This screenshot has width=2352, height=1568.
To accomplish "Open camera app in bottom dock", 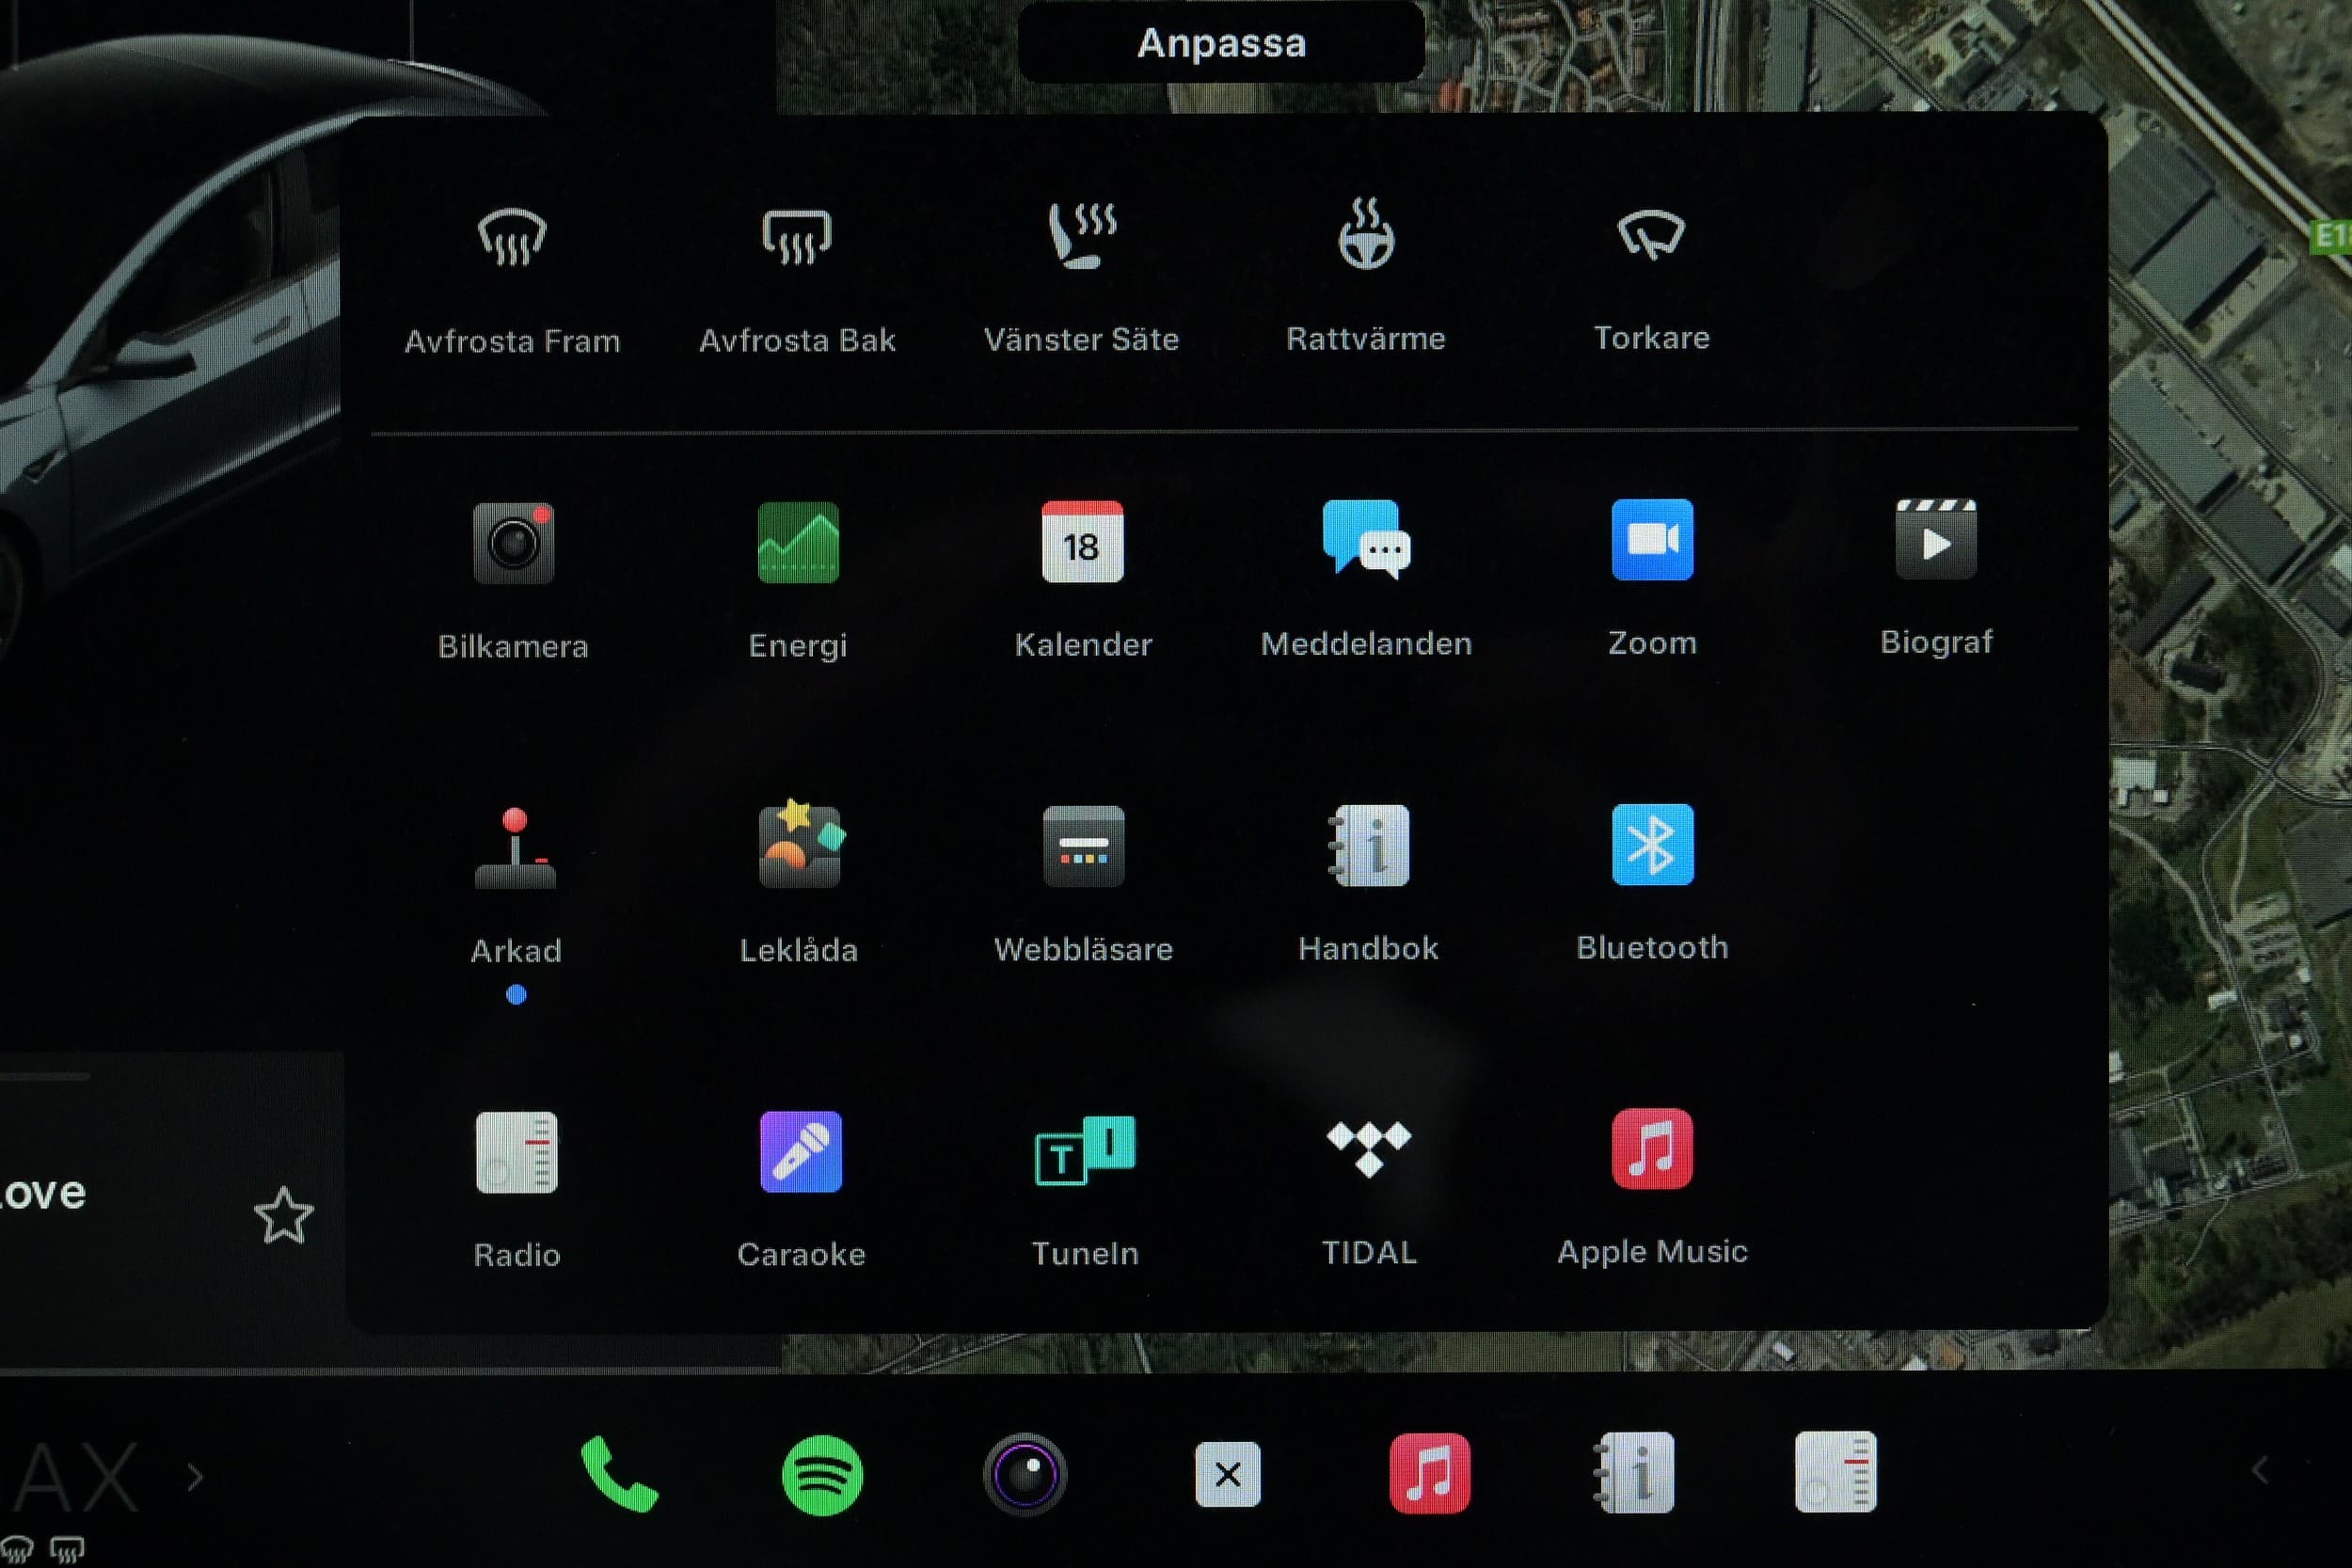I will click(1025, 1474).
